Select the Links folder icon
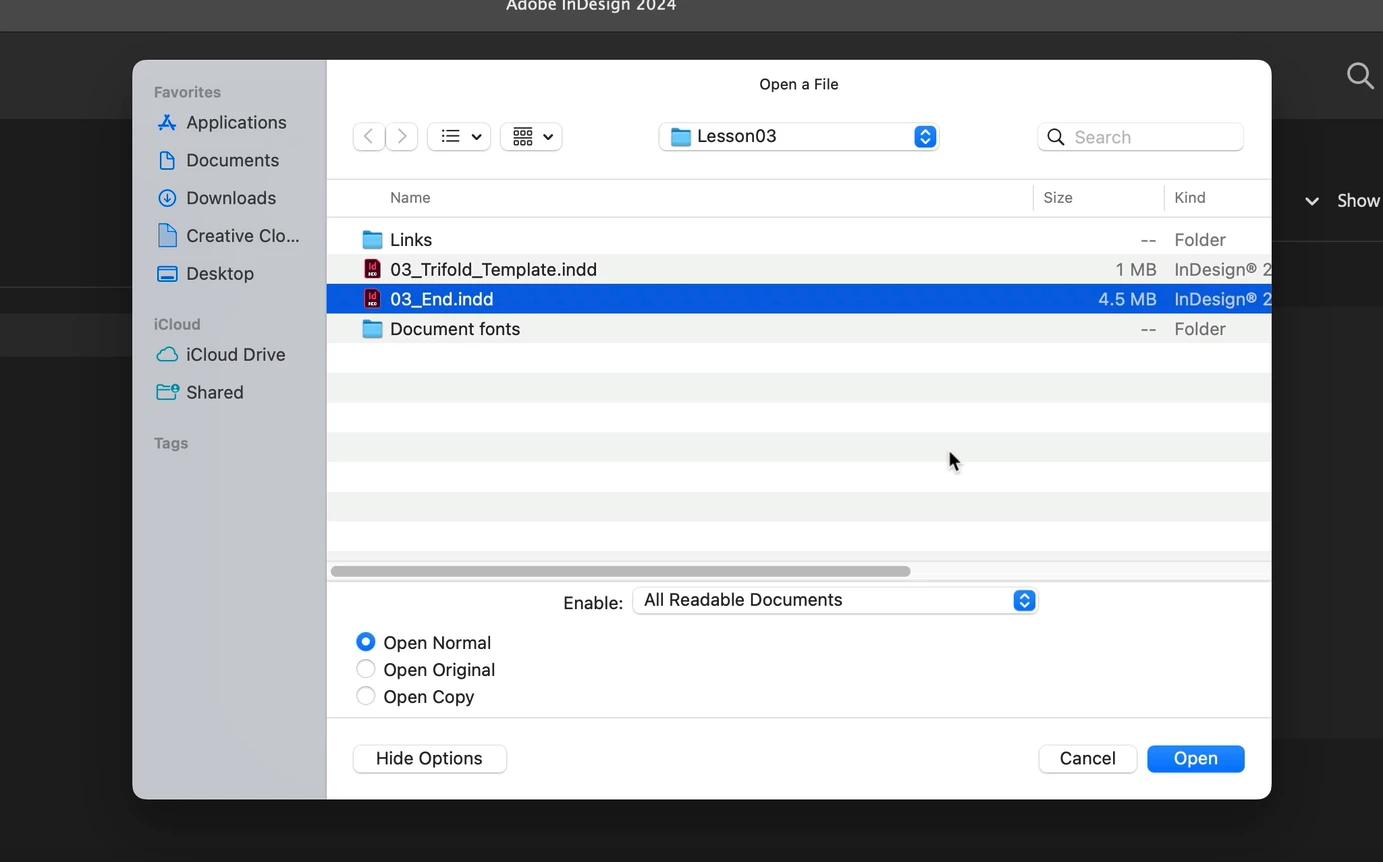 pyautogui.click(x=372, y=240)
